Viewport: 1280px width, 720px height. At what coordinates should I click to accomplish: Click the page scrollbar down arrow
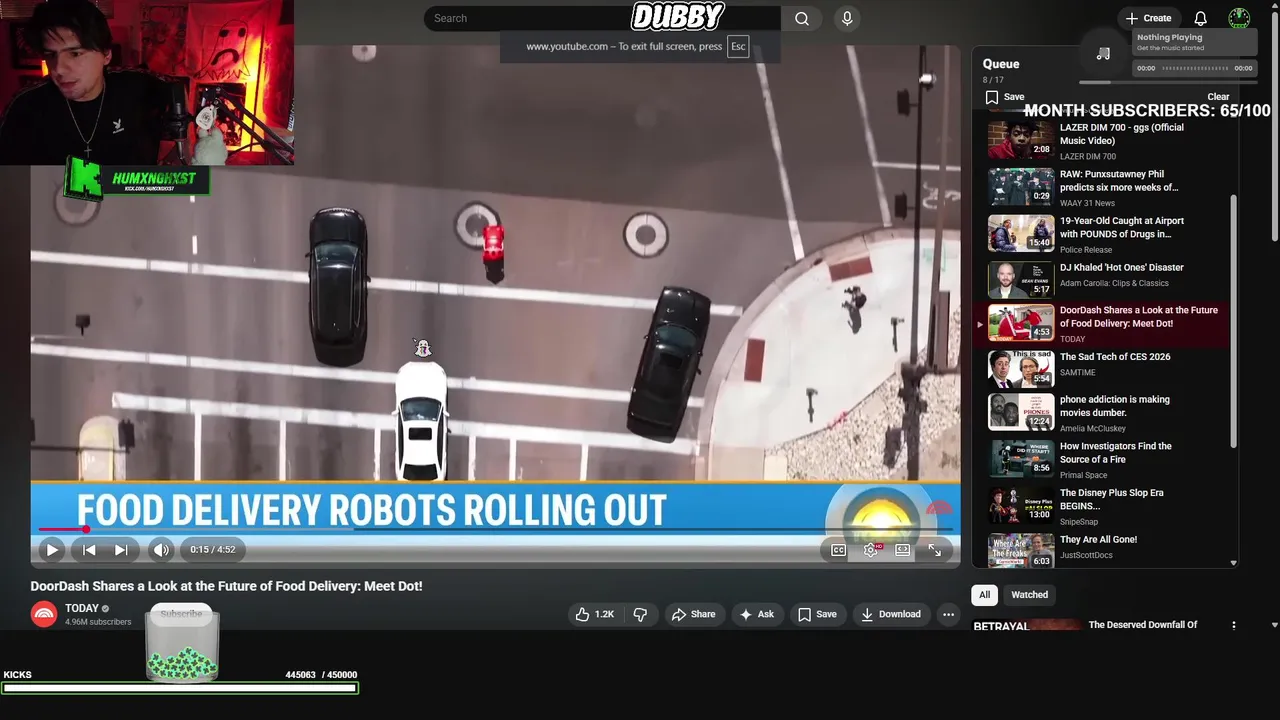pos(1274,625)
